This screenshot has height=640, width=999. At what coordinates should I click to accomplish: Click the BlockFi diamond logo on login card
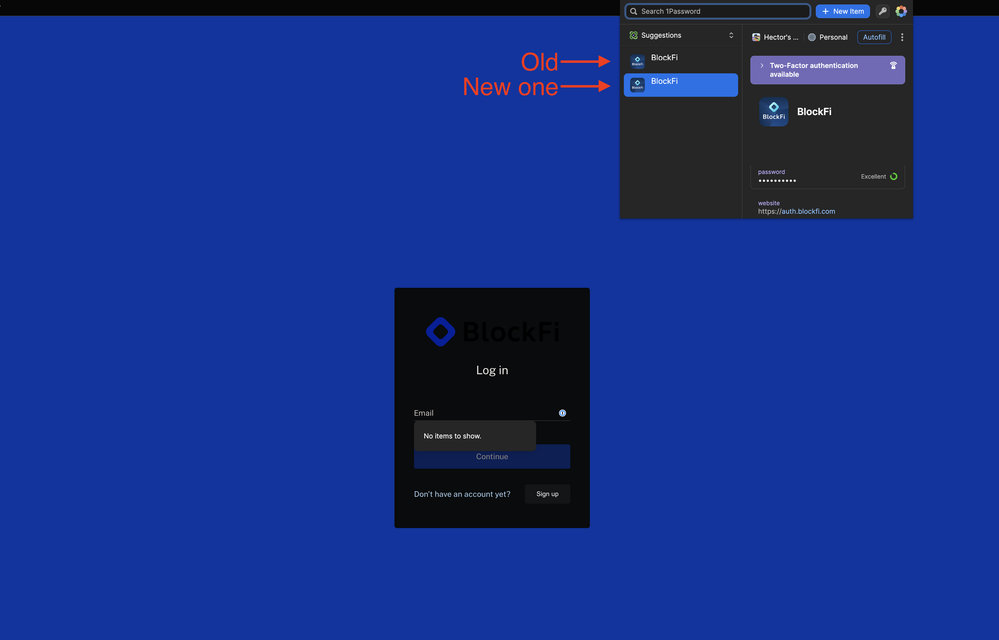(x=441, y=331)
